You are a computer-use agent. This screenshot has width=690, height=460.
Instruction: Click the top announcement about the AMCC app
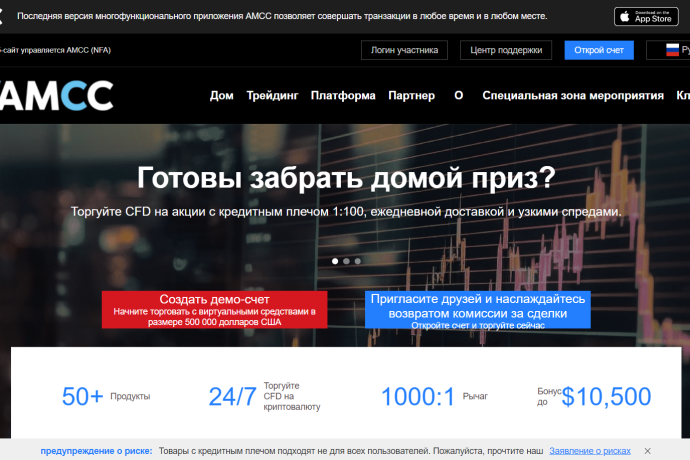click(x=282, y=16)
